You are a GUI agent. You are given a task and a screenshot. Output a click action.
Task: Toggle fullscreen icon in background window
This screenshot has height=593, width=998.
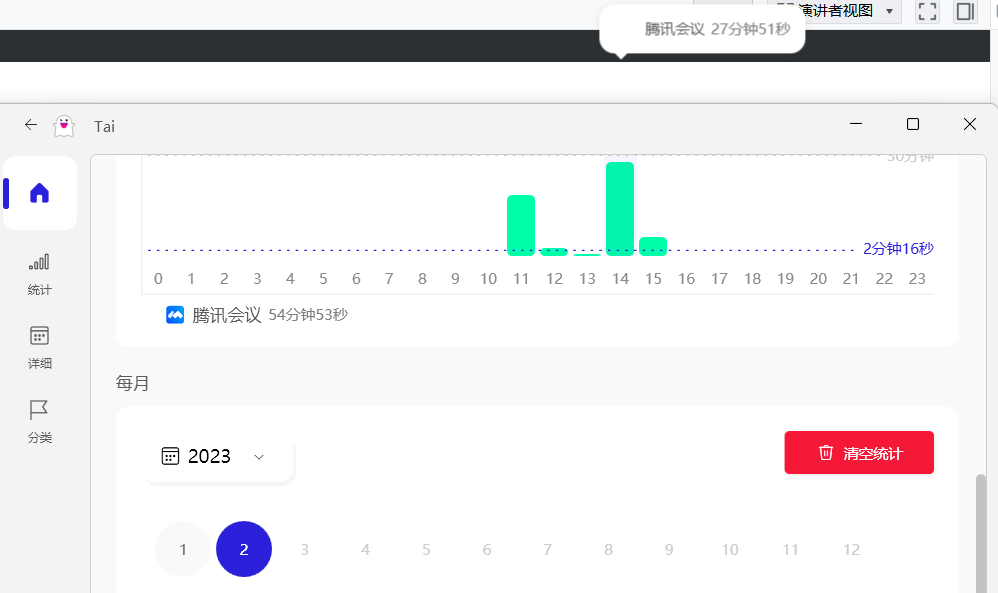(x=927, y=11)
